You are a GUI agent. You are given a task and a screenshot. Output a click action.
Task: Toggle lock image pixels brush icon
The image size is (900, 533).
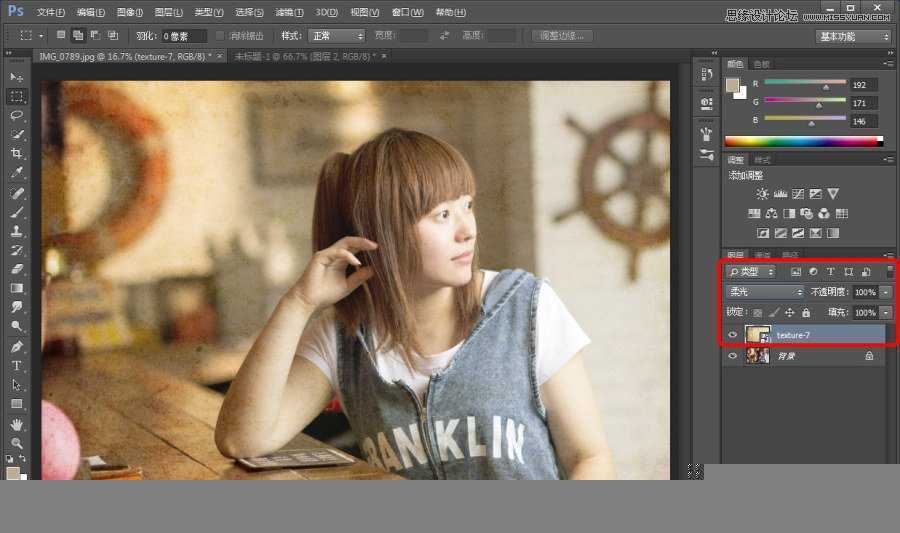[x=774, y=313]
